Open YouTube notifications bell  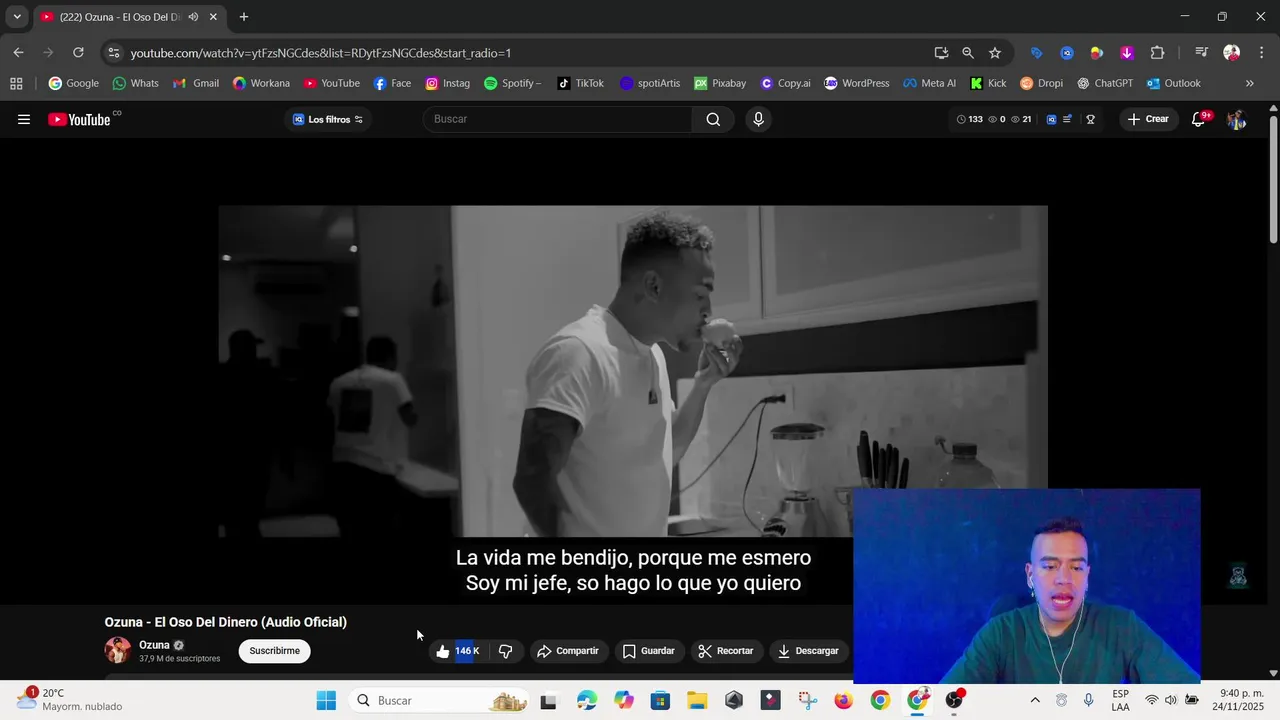click(x=1198, y=119)
